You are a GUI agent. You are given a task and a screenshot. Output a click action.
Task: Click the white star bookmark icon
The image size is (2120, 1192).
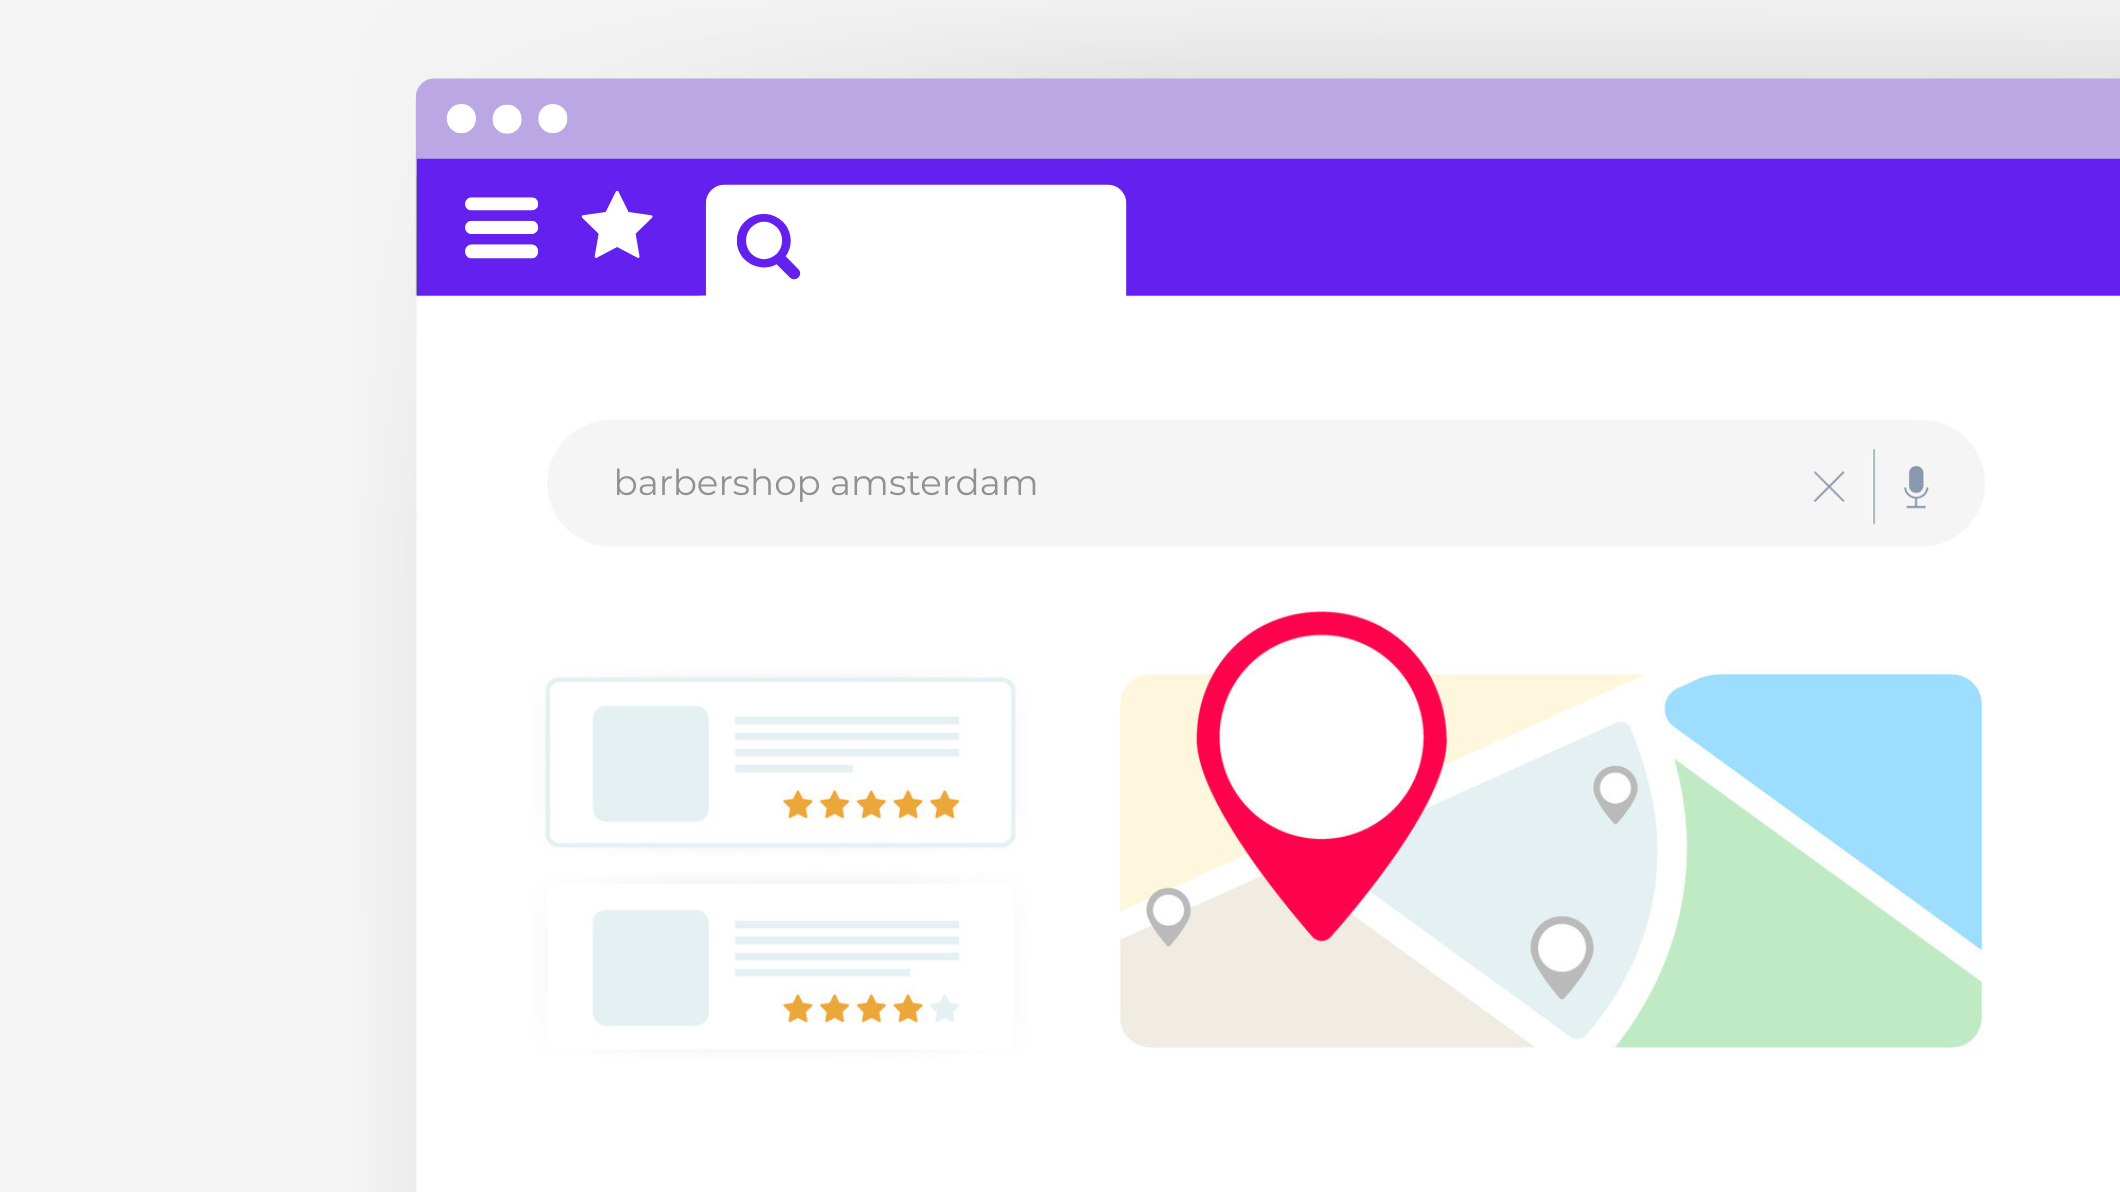pyautogui.click(x=617, y=226)
